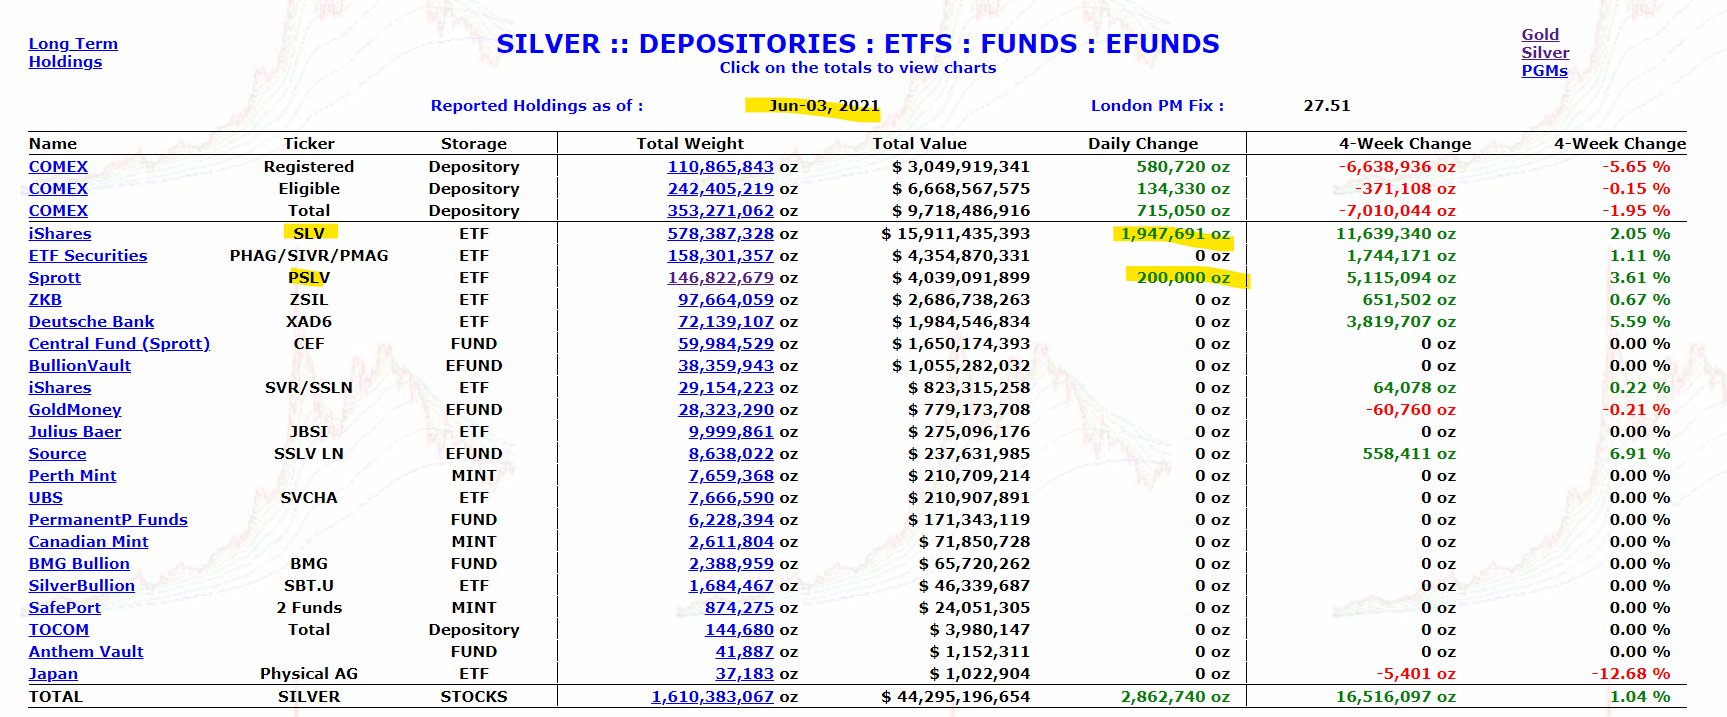View chart for 353,271,062 oz total
This screenshot has height=717, width=1727.
[721, 211]
